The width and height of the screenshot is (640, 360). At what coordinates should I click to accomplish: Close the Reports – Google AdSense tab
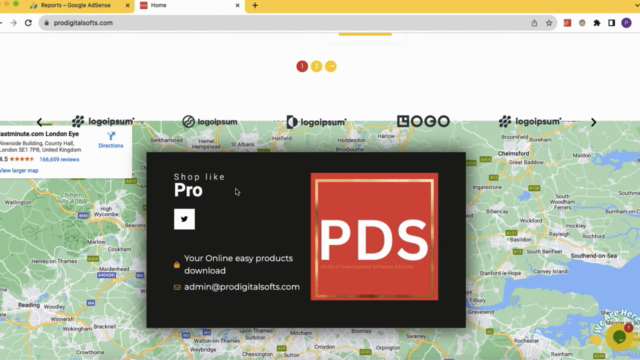(x=127, y=5)
